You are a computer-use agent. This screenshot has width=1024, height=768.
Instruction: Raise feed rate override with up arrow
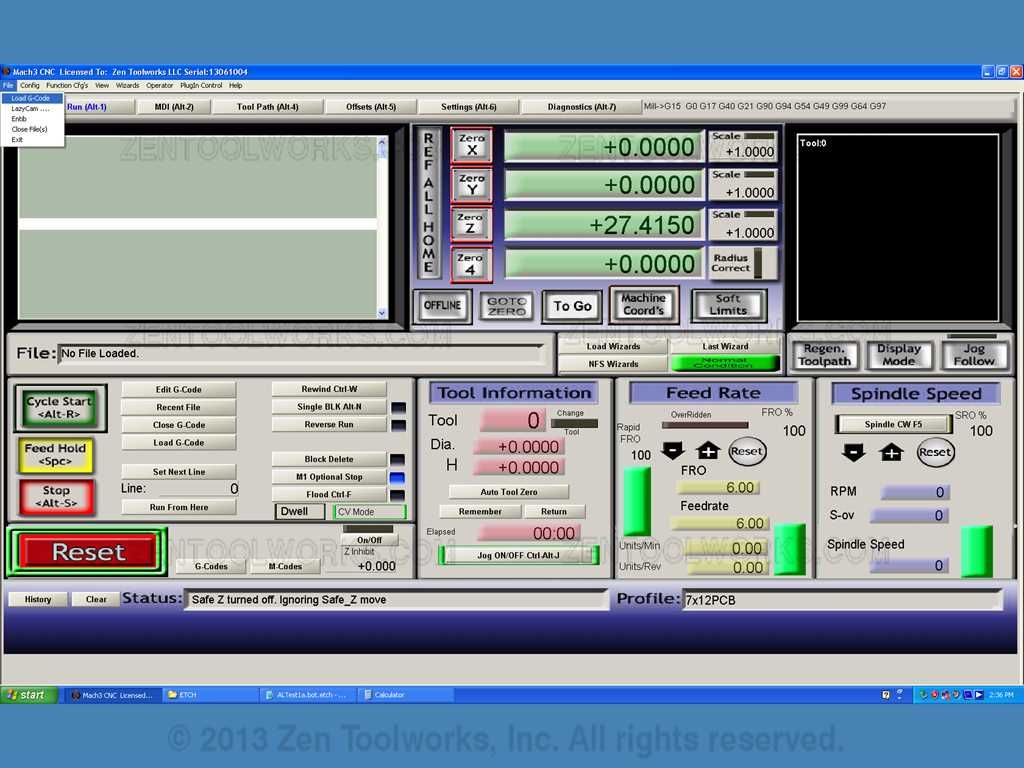pos(708,450)
